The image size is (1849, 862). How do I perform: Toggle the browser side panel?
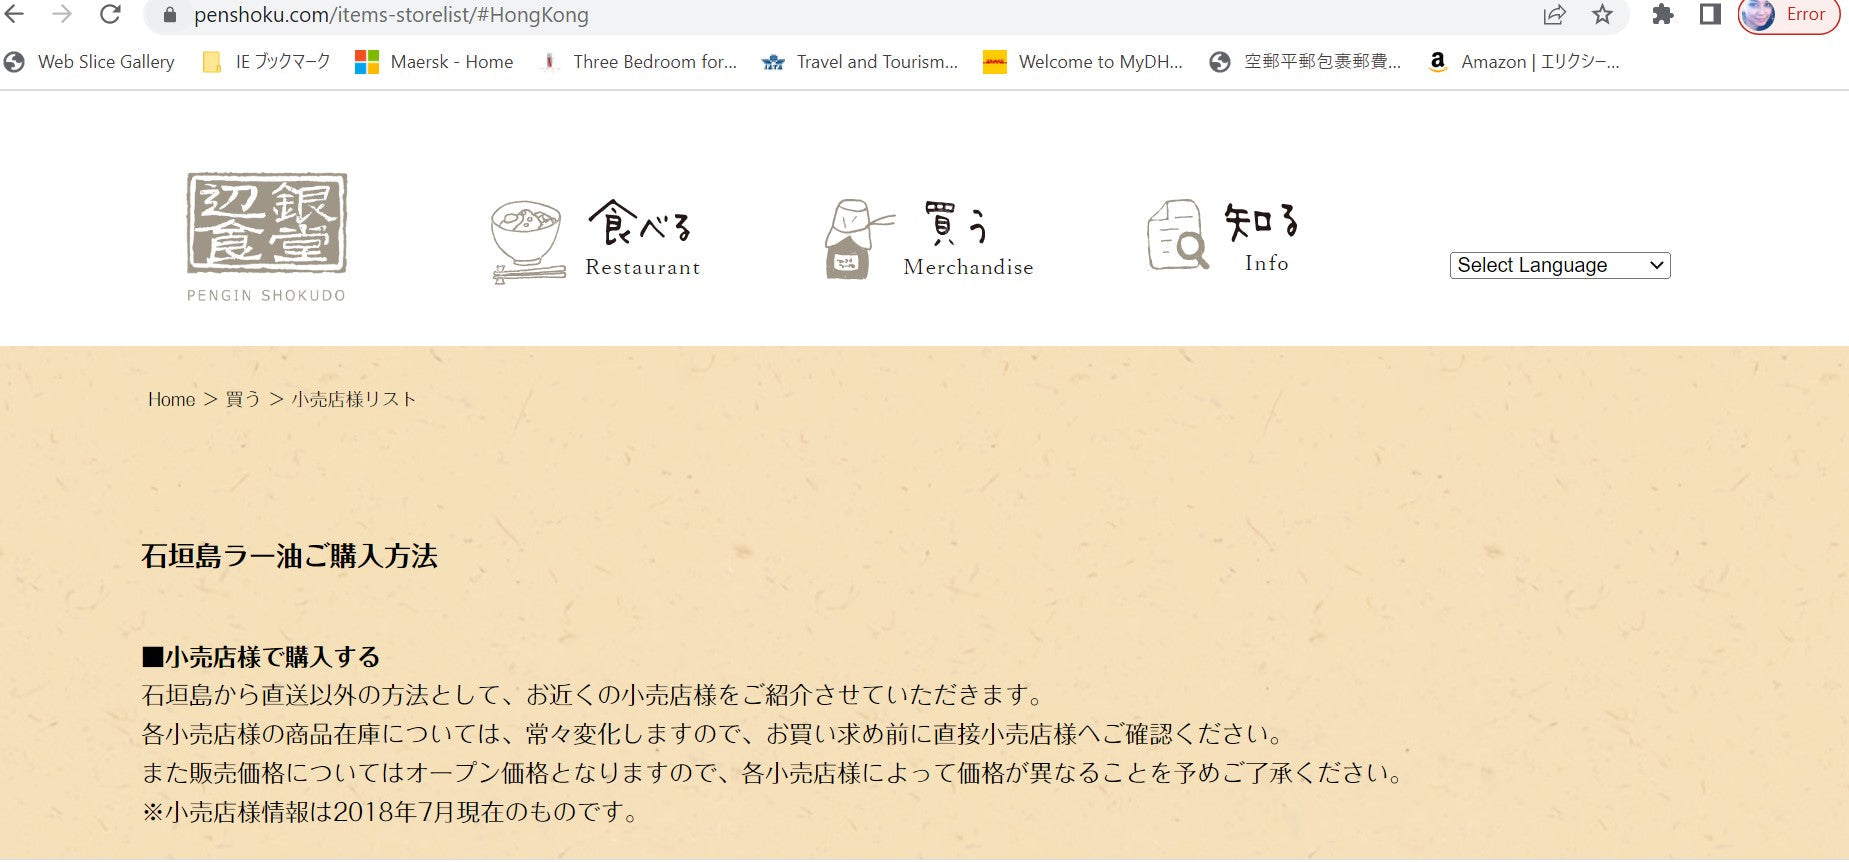(1710, 15)
